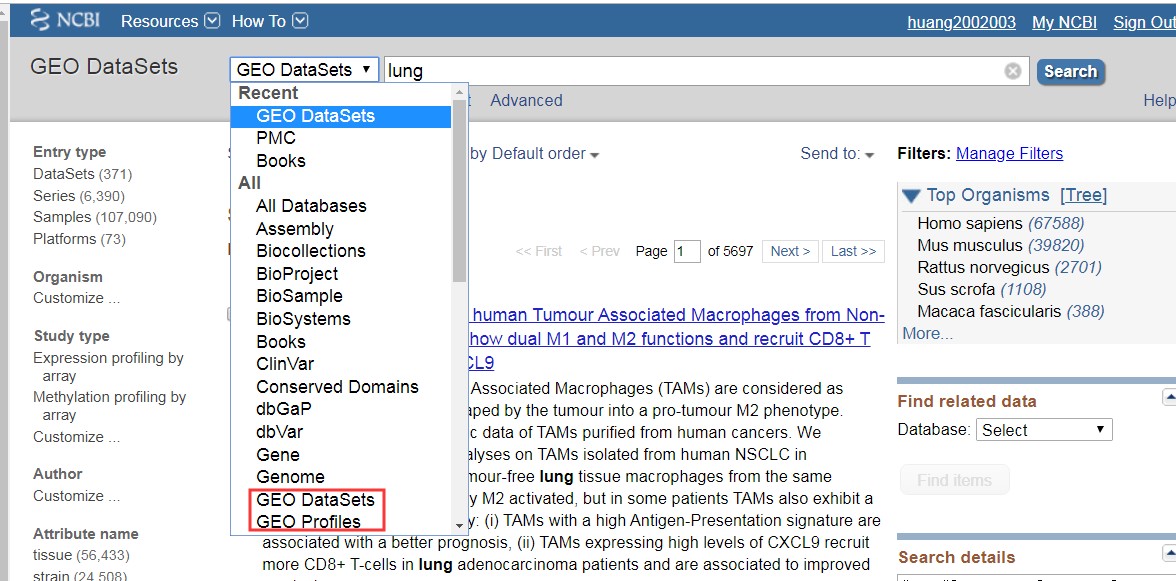Choose BioSystems in the list
The height and width of the screenshot is (581, 1176).
303,319
